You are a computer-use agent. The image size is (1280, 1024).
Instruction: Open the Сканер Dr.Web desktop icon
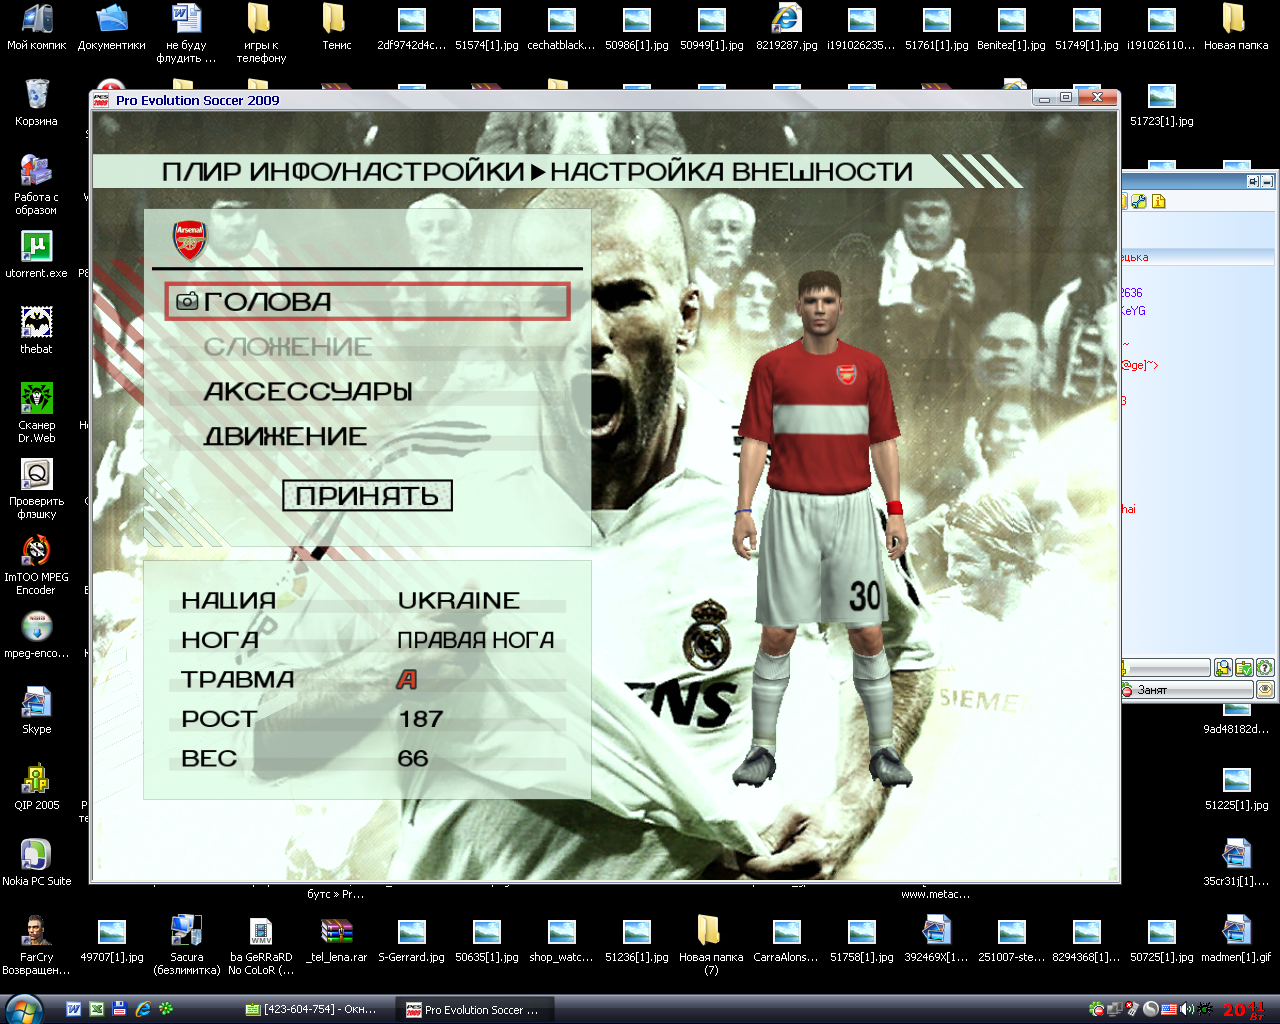pyautogui.click(x=37, y=413)
